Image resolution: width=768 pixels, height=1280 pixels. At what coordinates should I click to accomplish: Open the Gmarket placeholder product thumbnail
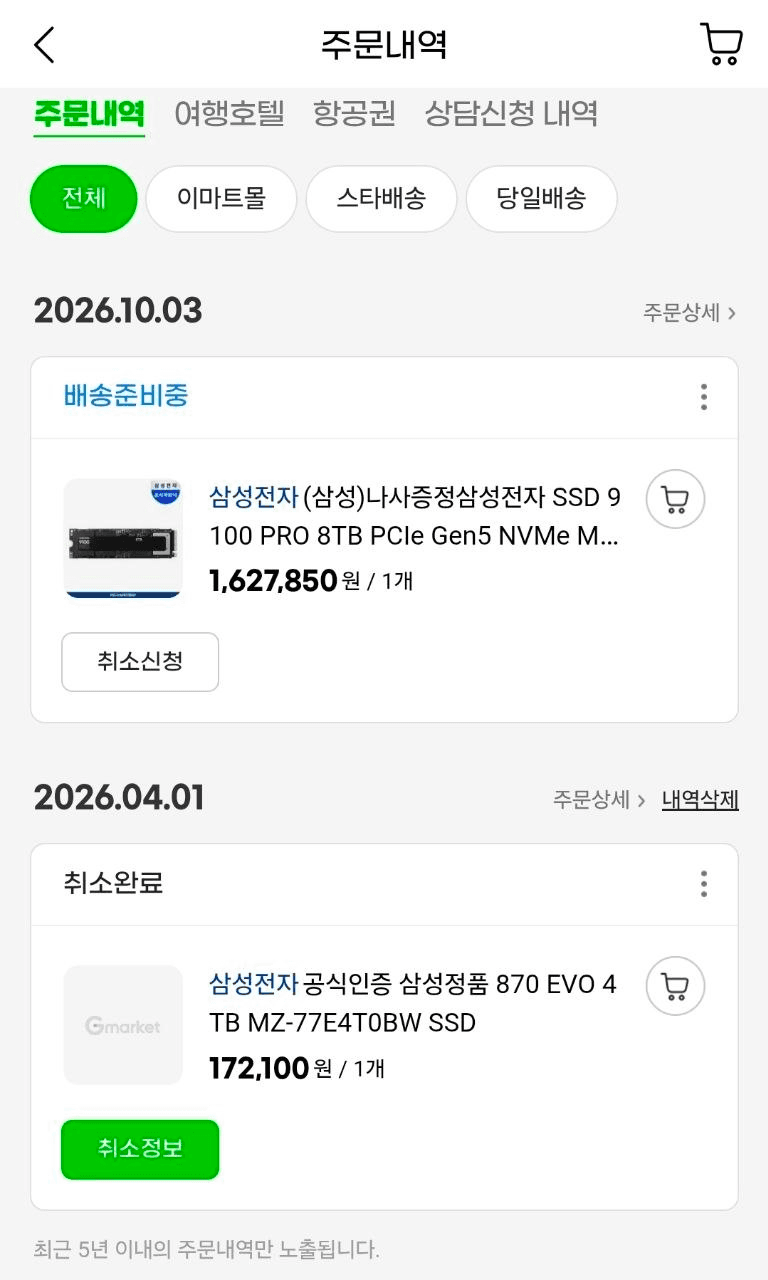pos(123,1025)
